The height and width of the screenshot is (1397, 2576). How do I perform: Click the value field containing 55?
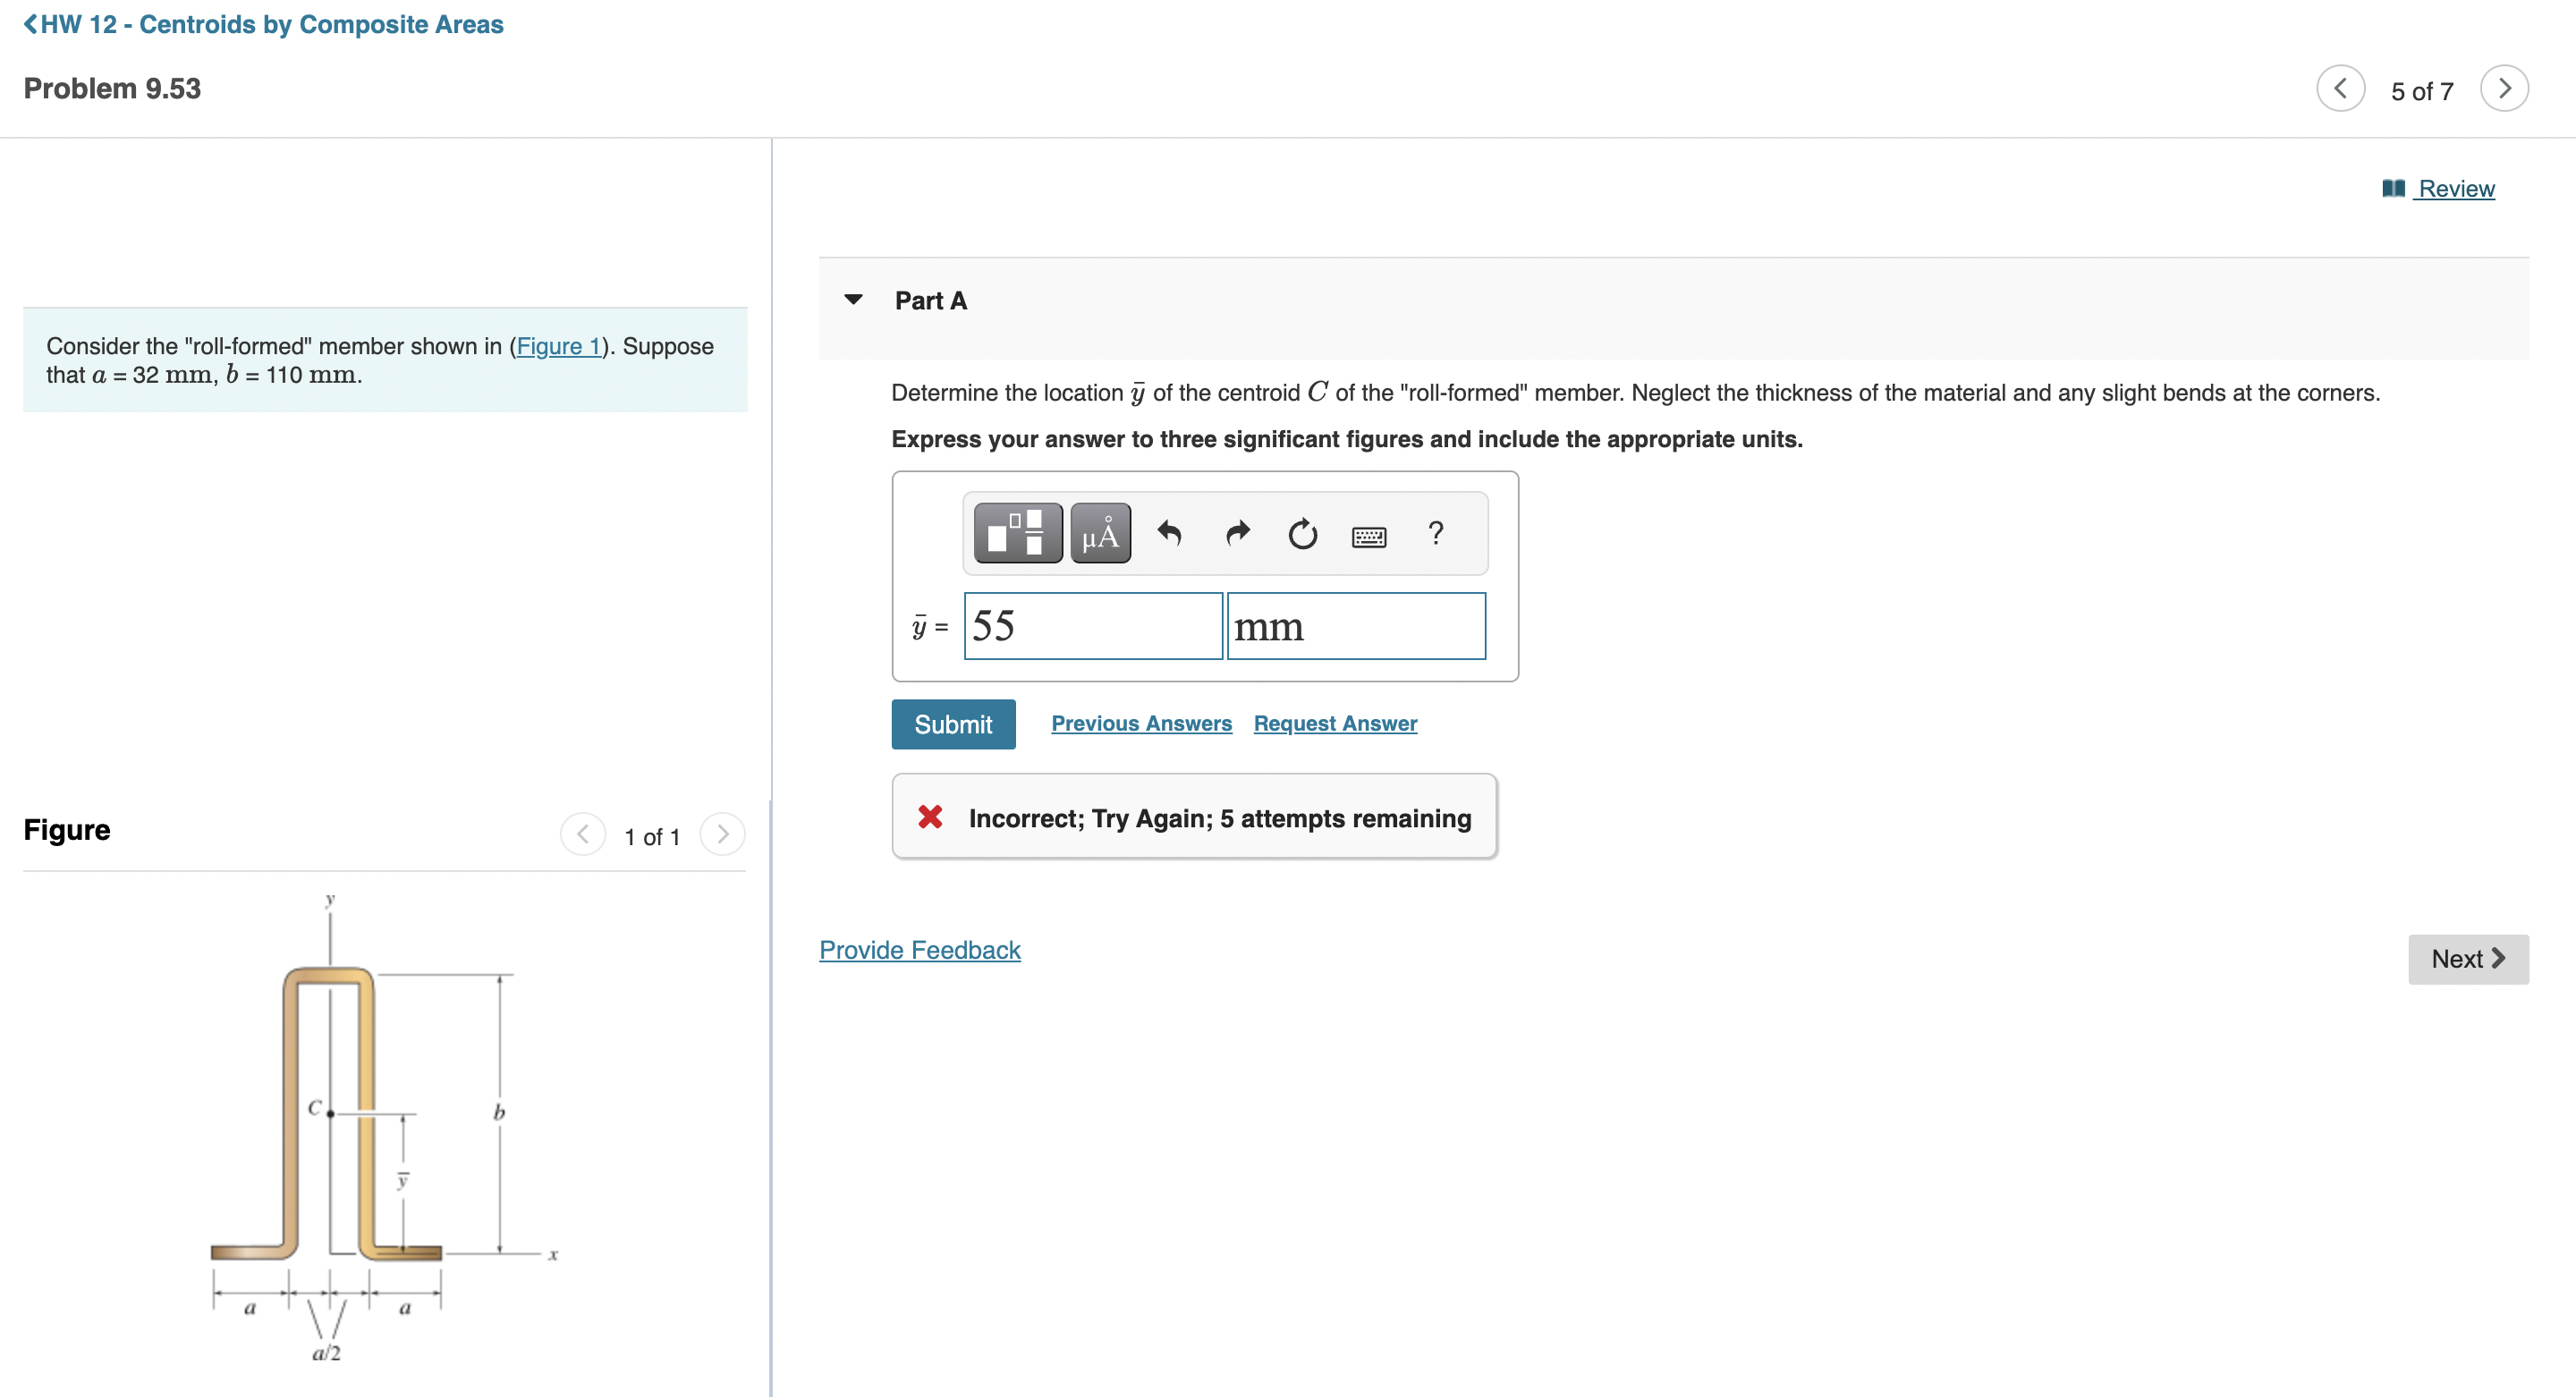coord(1092,626)
